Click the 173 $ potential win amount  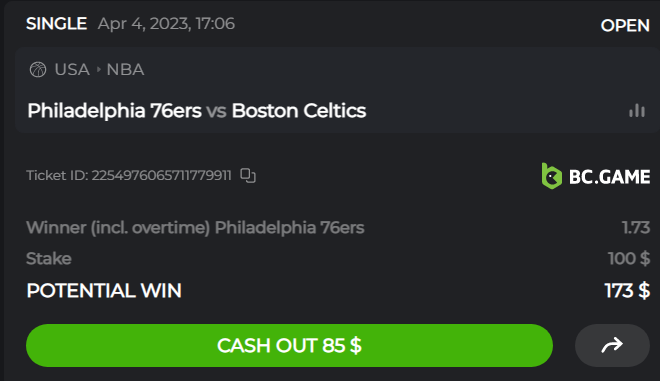627,291
